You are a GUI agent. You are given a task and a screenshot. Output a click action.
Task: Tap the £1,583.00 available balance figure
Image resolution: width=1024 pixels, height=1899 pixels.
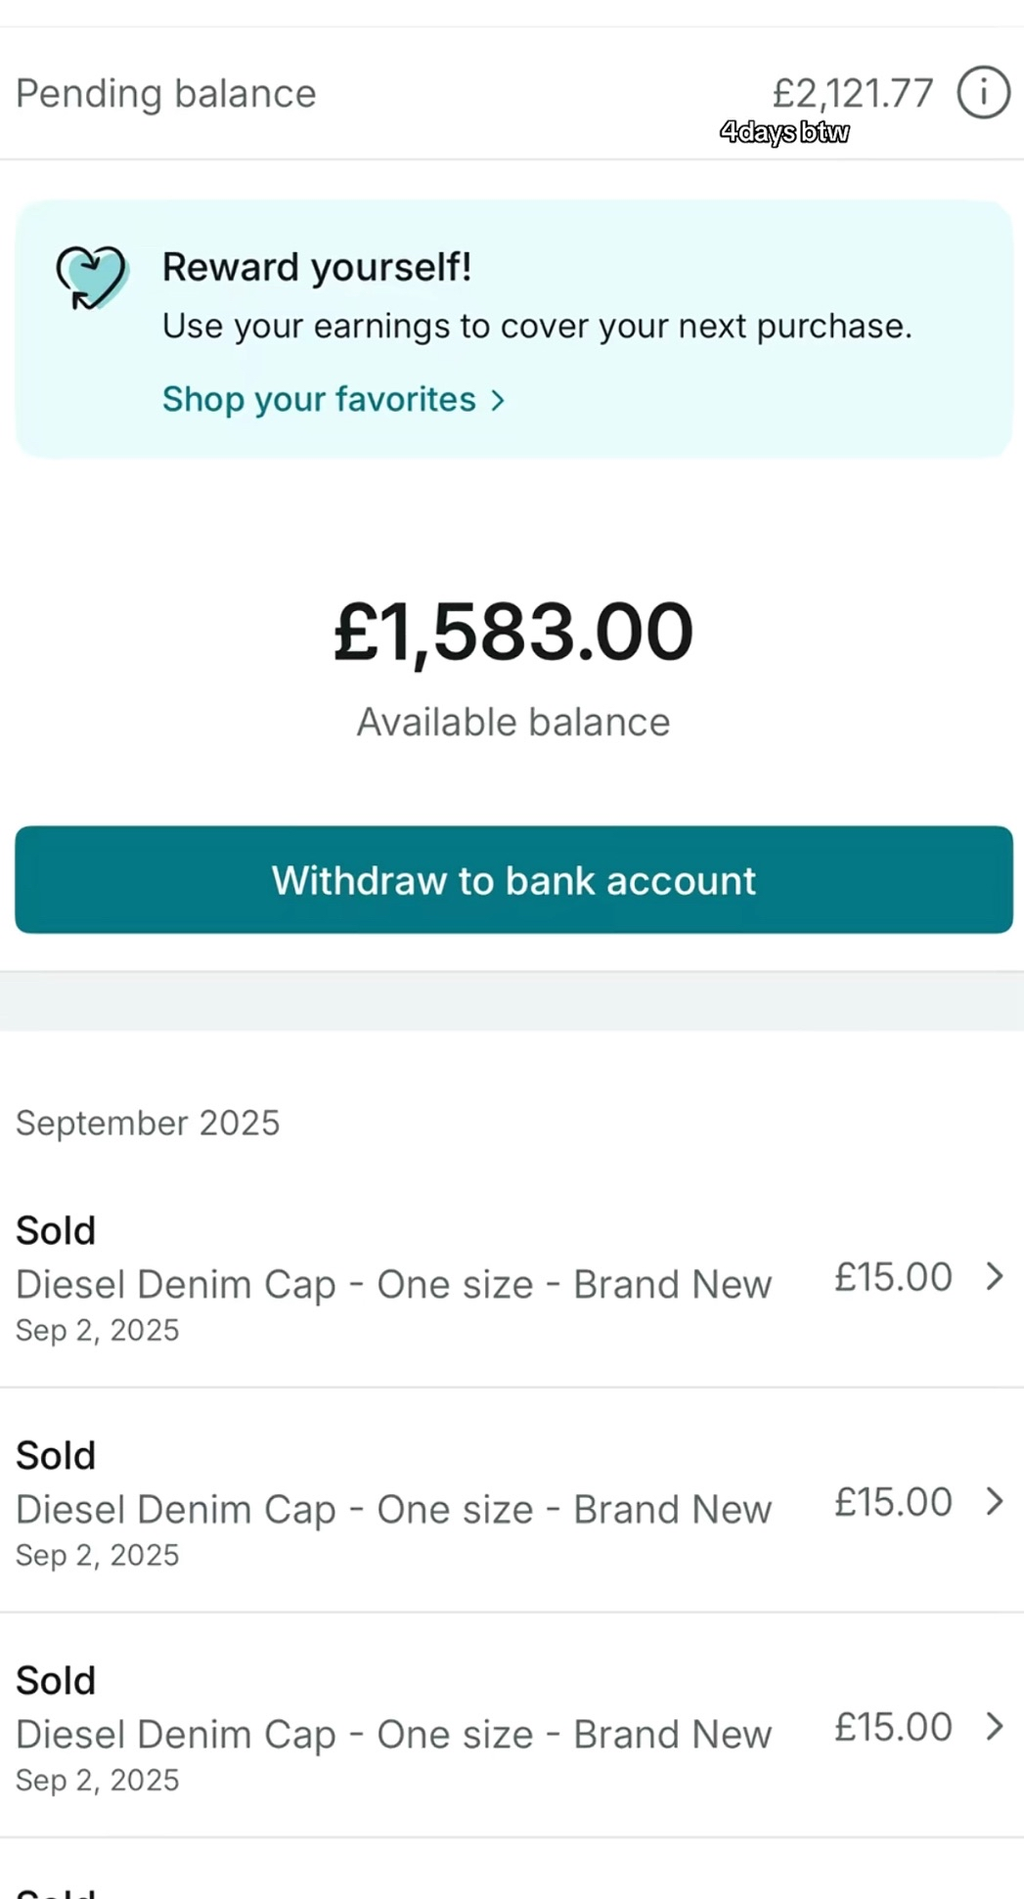[x=513, y=633]
